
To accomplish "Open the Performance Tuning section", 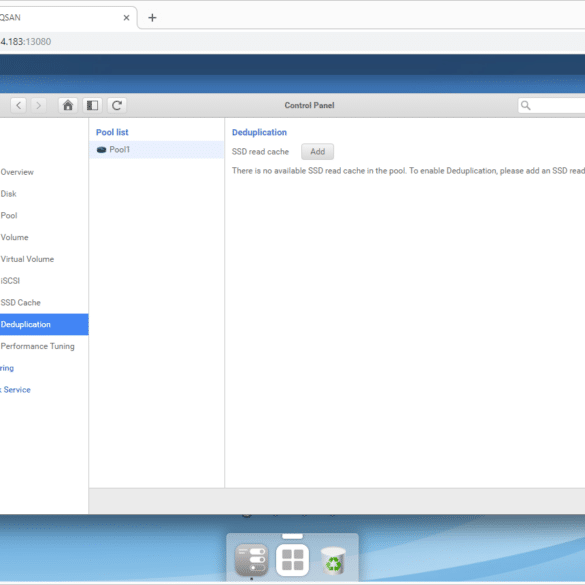I will click(x=38, y=346).
